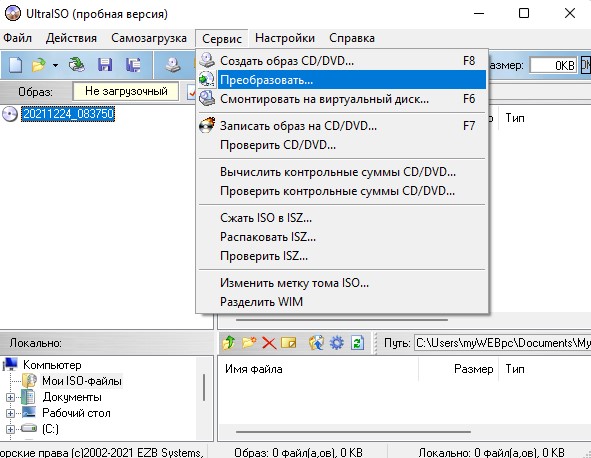Screen dimensions: 591x458
Task: Click the image file list horizontal scrollbar
Action: point(342,320)
